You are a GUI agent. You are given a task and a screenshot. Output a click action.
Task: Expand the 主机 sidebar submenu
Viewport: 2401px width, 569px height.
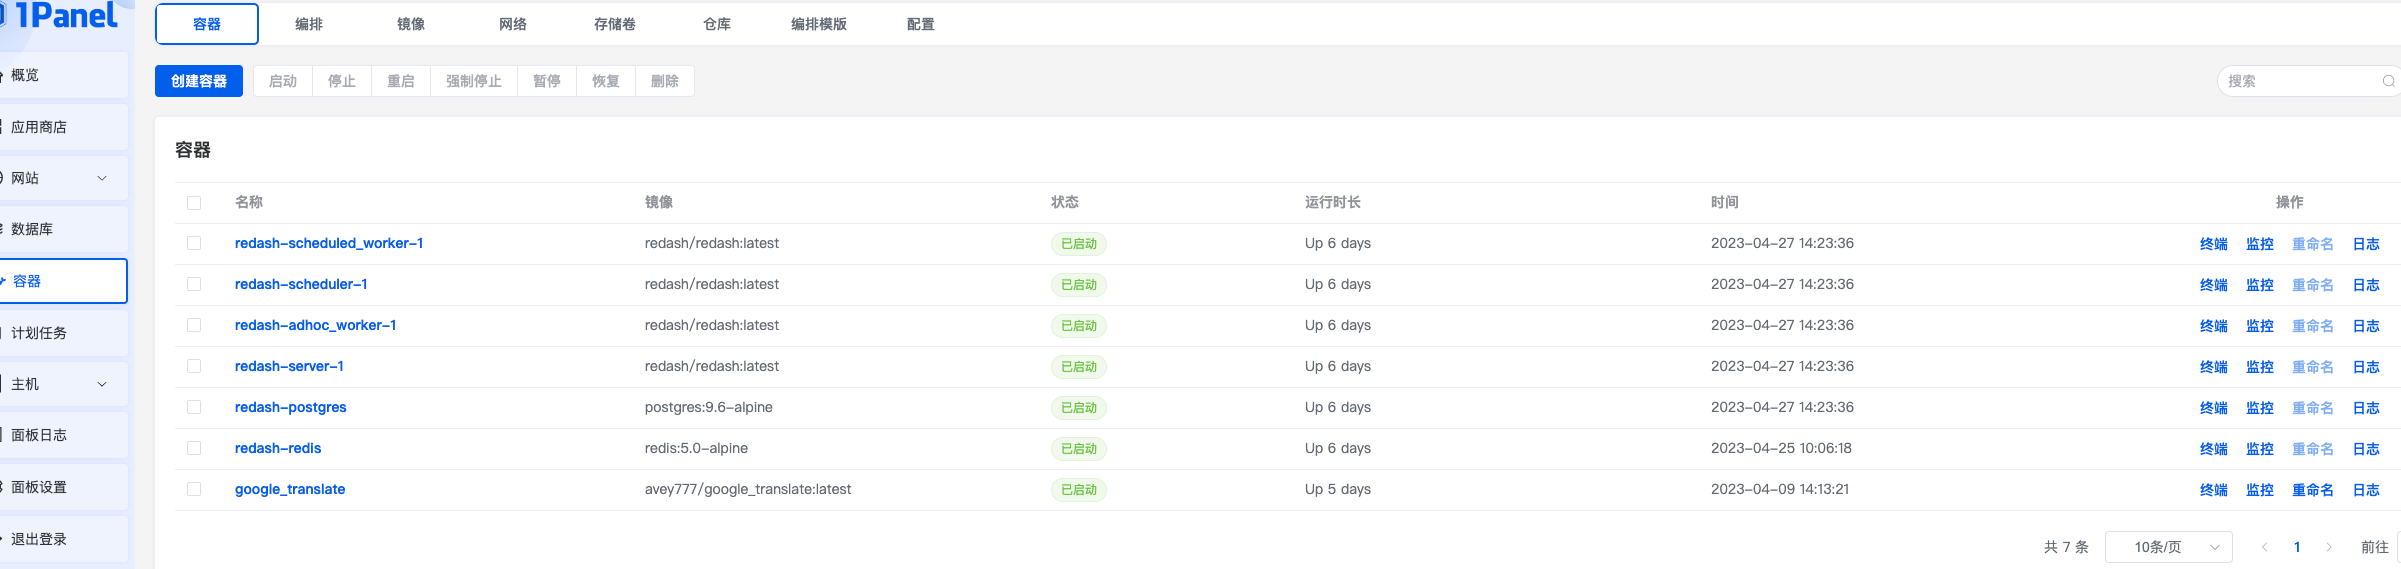(102, 384)
